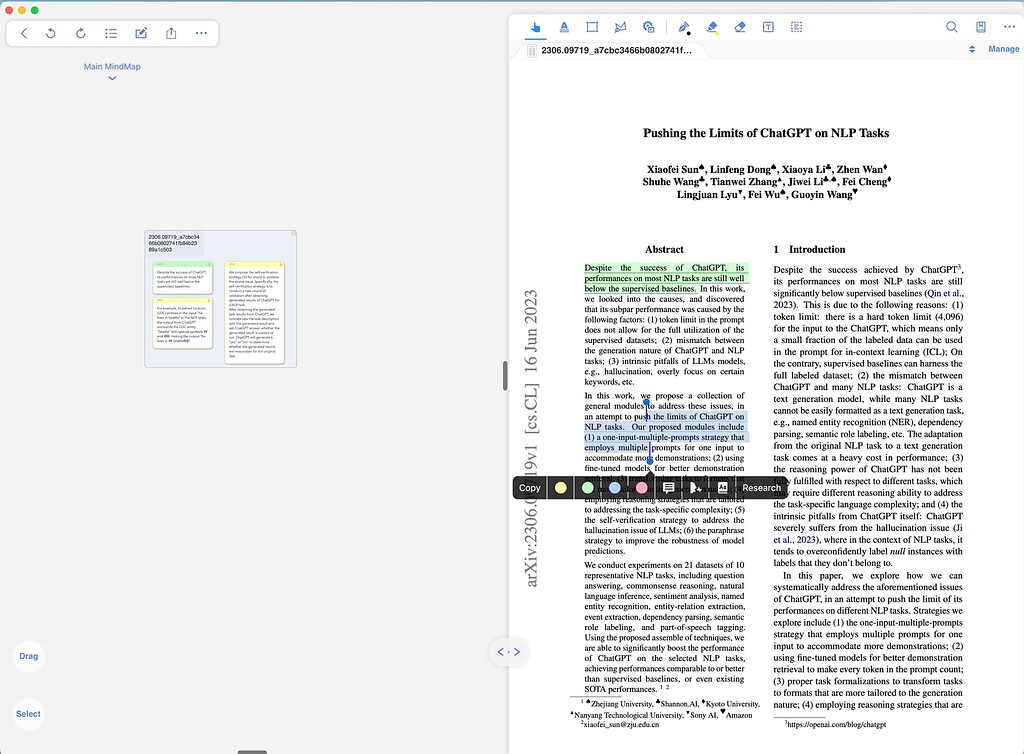Open search in the PDF toolbar
Viewport: 1024px width, 754px height.
point(952,27)
